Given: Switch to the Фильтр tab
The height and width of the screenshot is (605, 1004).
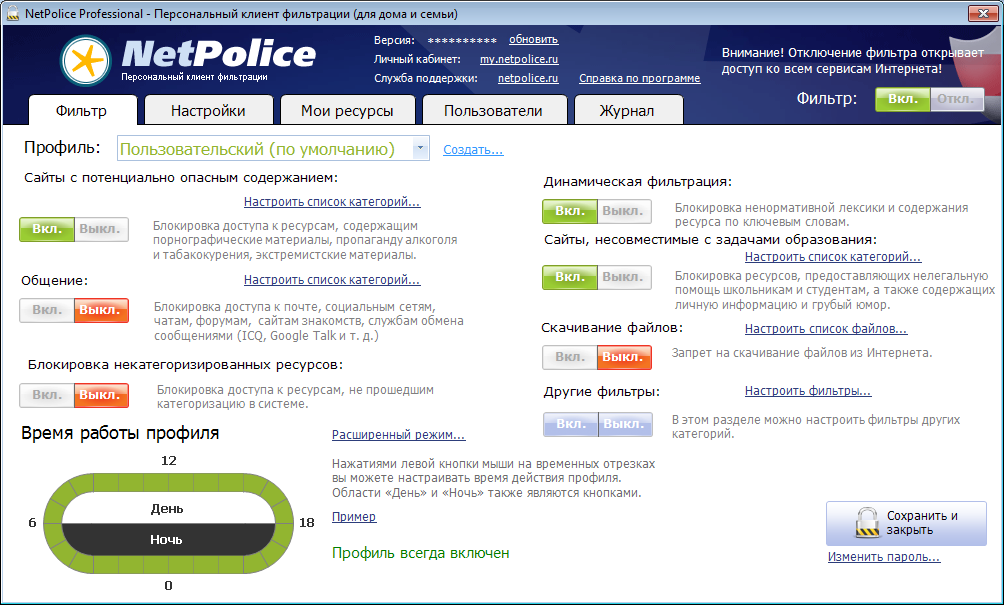Looking at the screenshot, I should pos(82,110).
